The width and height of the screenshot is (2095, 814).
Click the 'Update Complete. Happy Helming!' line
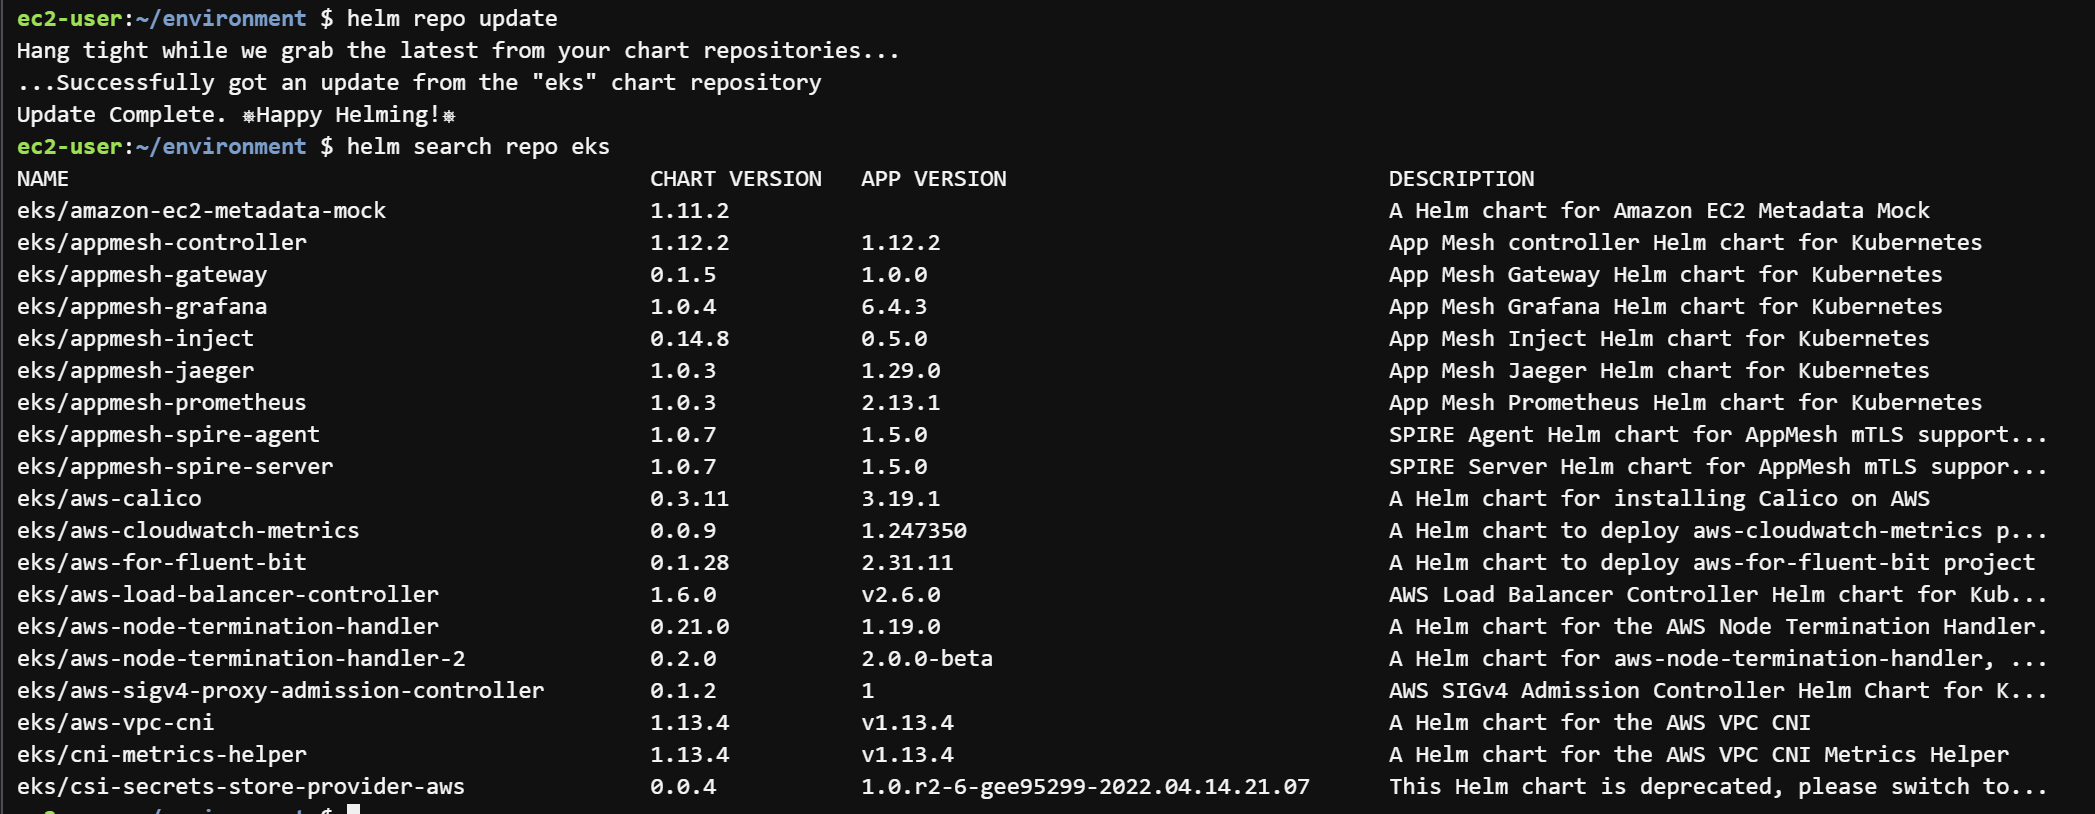(236, 115)
